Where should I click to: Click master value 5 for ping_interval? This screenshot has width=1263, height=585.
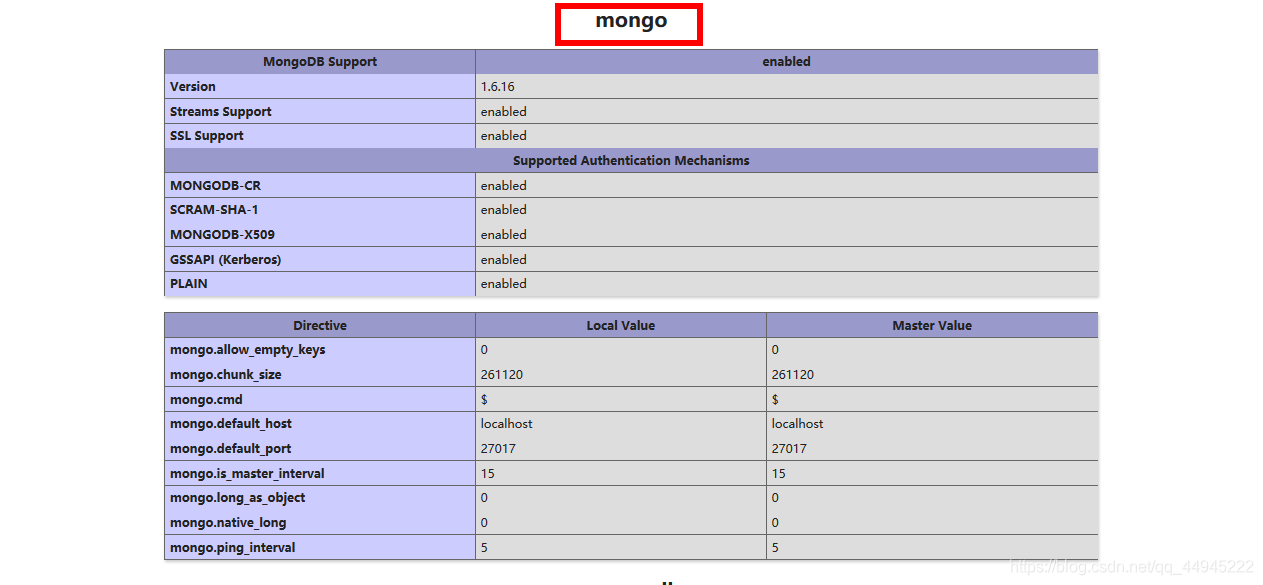pos(775,548)
